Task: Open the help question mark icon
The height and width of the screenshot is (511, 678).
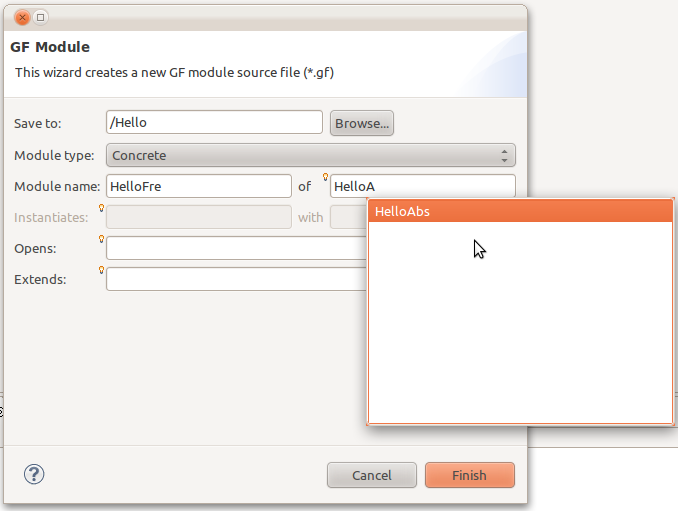Action: 32,475
